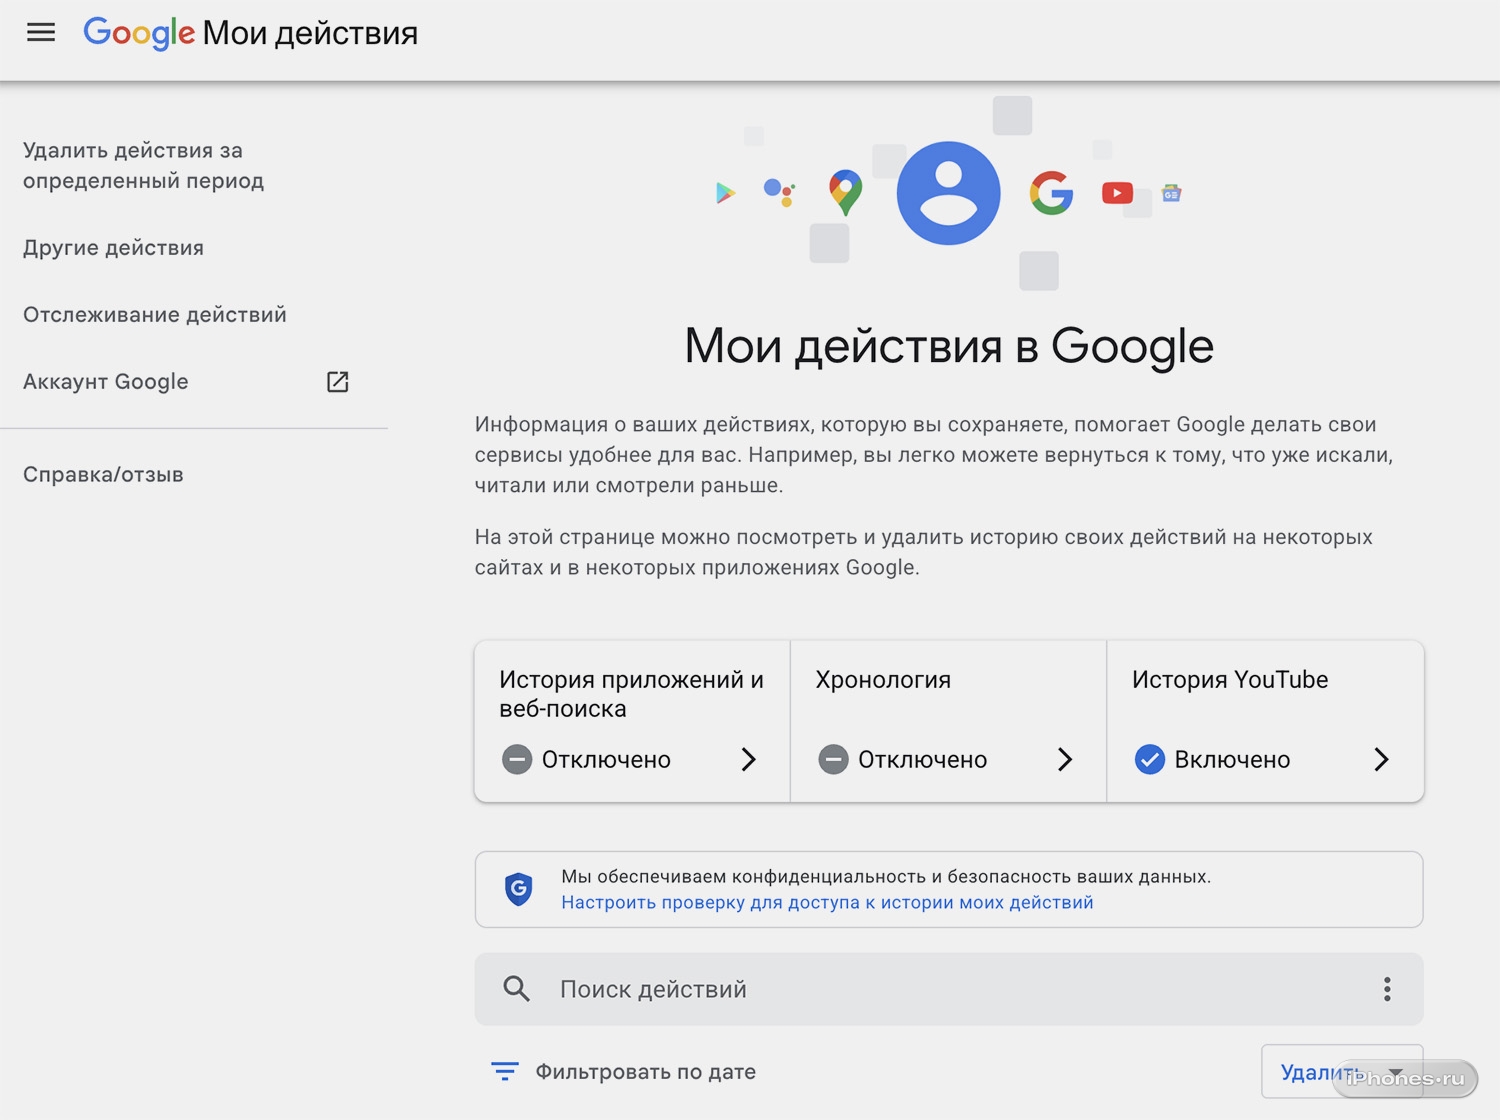Click the grey disabled icon under Хронология

point(833,760)
